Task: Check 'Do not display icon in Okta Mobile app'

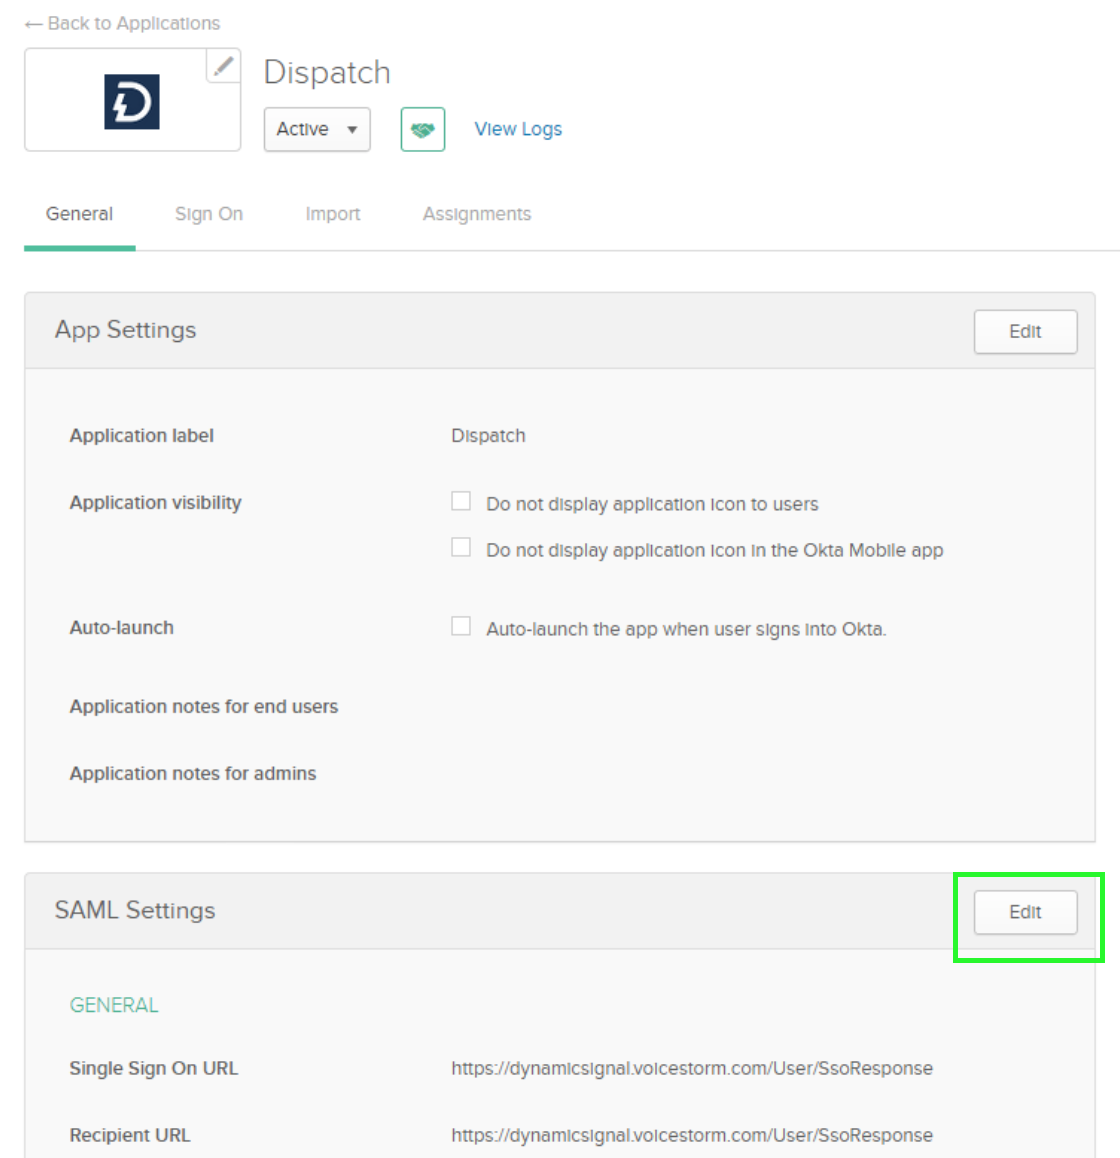Action: pyautogui.click(x=461, y=547)
